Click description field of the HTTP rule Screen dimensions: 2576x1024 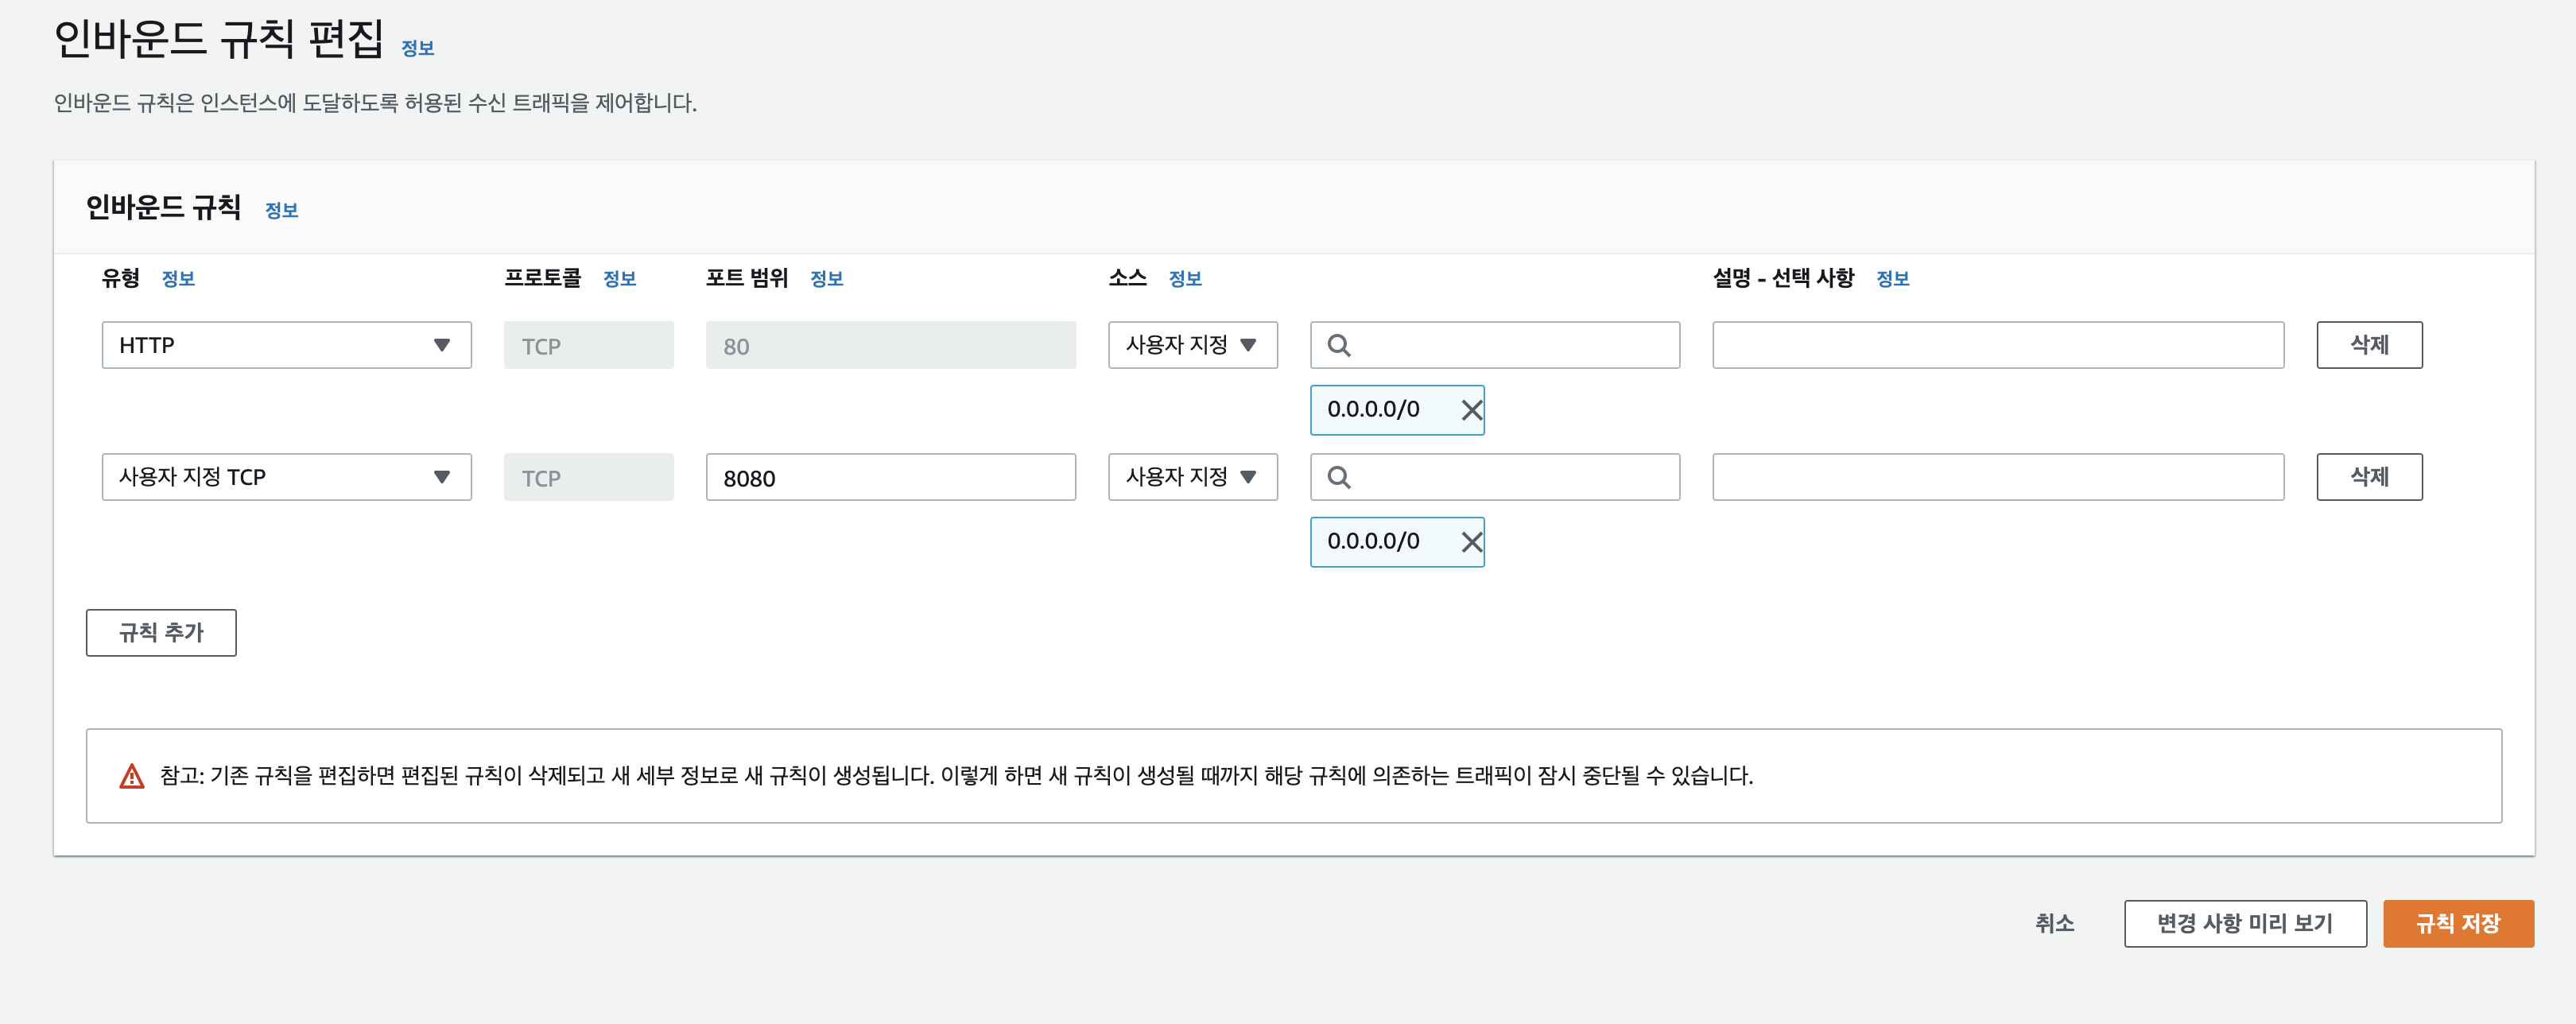coord(1997,345)
